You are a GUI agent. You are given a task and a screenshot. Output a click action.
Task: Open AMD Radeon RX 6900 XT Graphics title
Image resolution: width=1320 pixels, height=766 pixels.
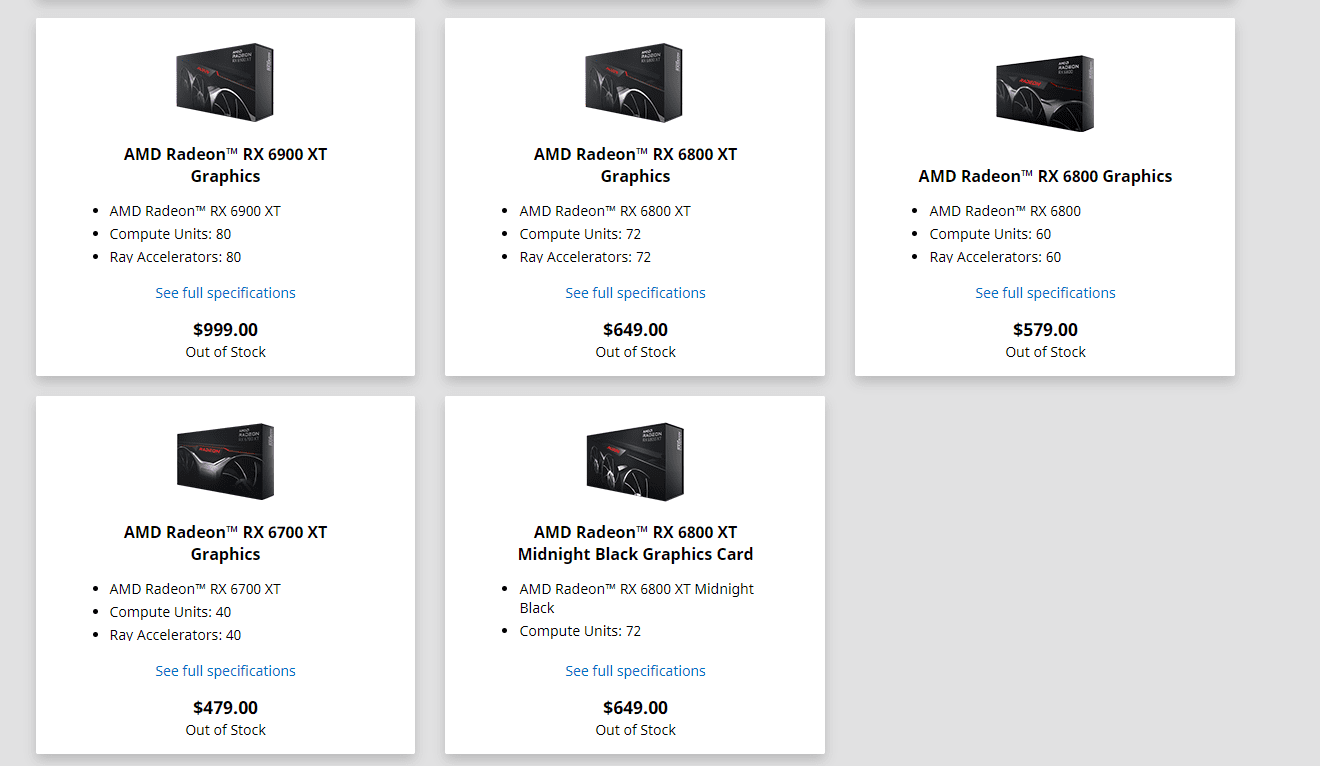click(225, 165)
